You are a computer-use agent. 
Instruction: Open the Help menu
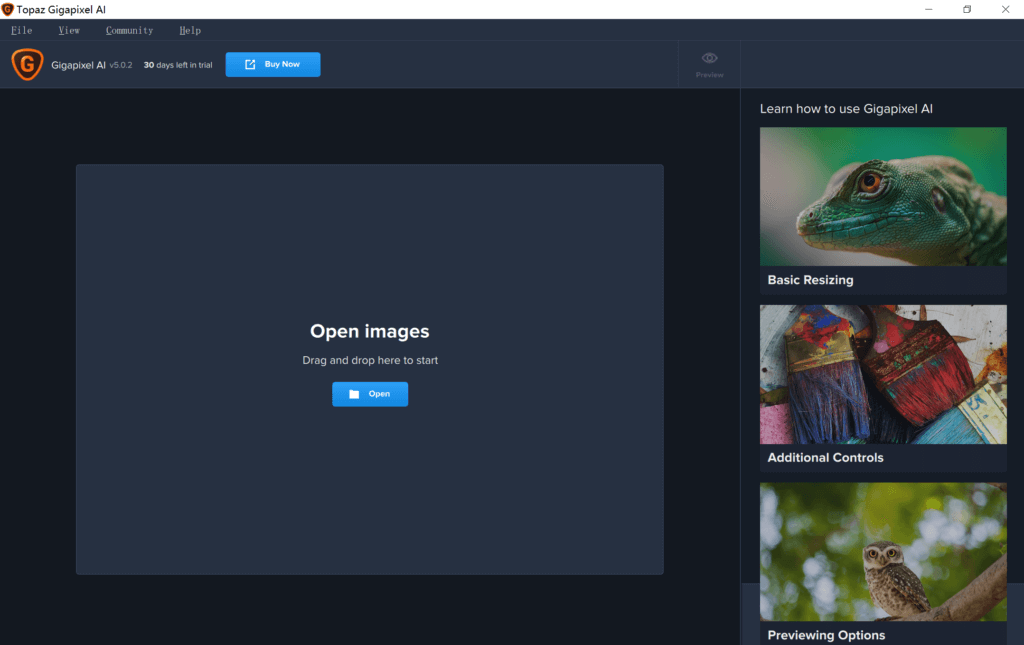189,30
